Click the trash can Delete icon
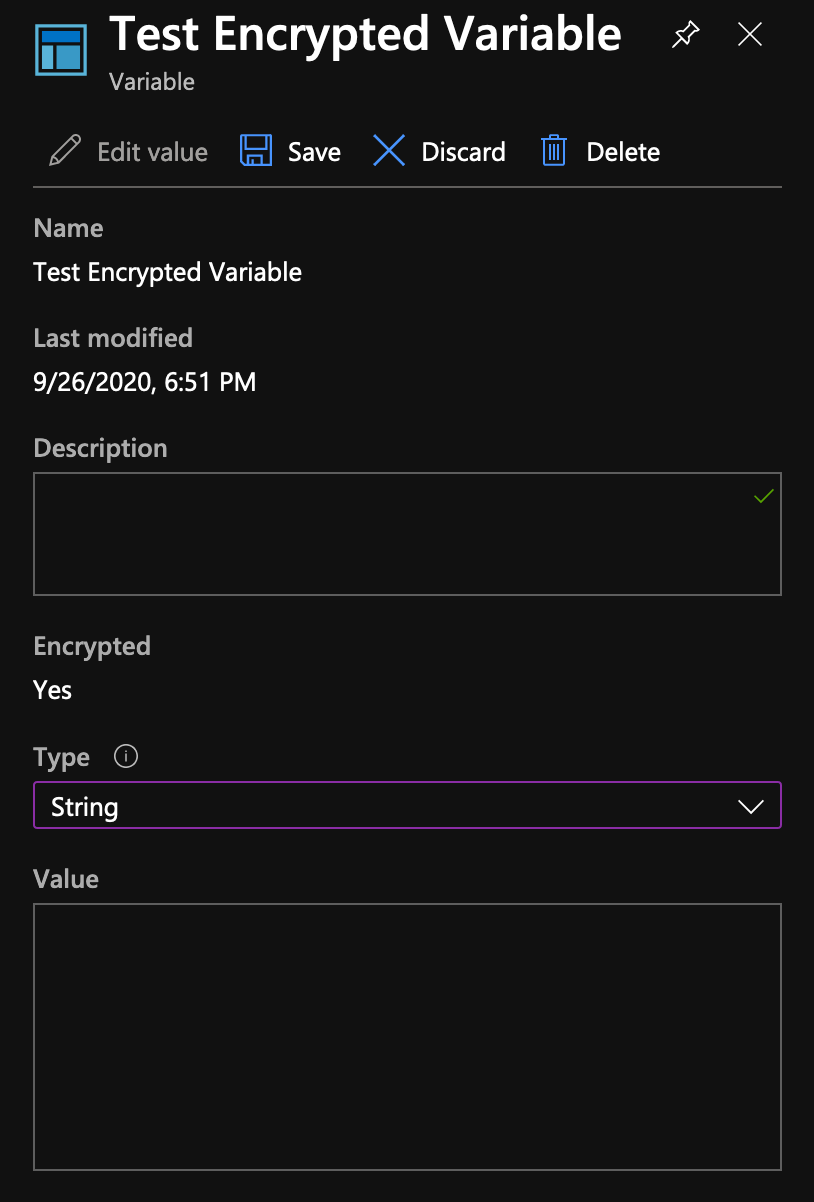Screen dimensions: 814x1202 [x=554, y=152]
